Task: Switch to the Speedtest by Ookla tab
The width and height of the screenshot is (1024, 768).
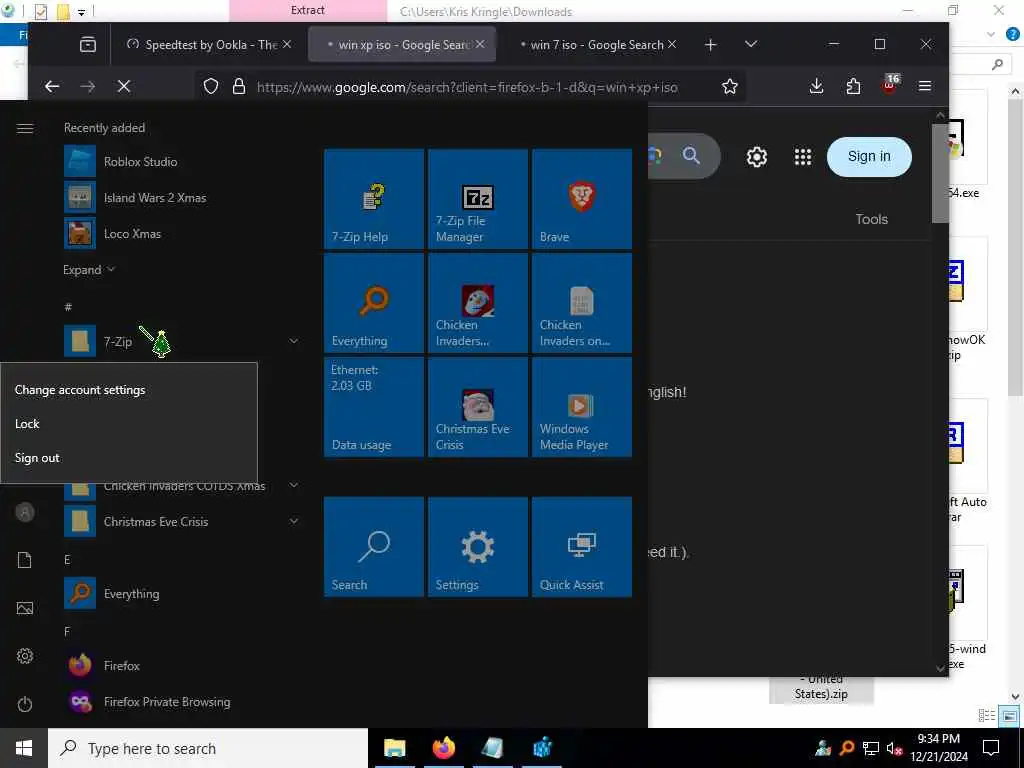Action: (208, 44)
